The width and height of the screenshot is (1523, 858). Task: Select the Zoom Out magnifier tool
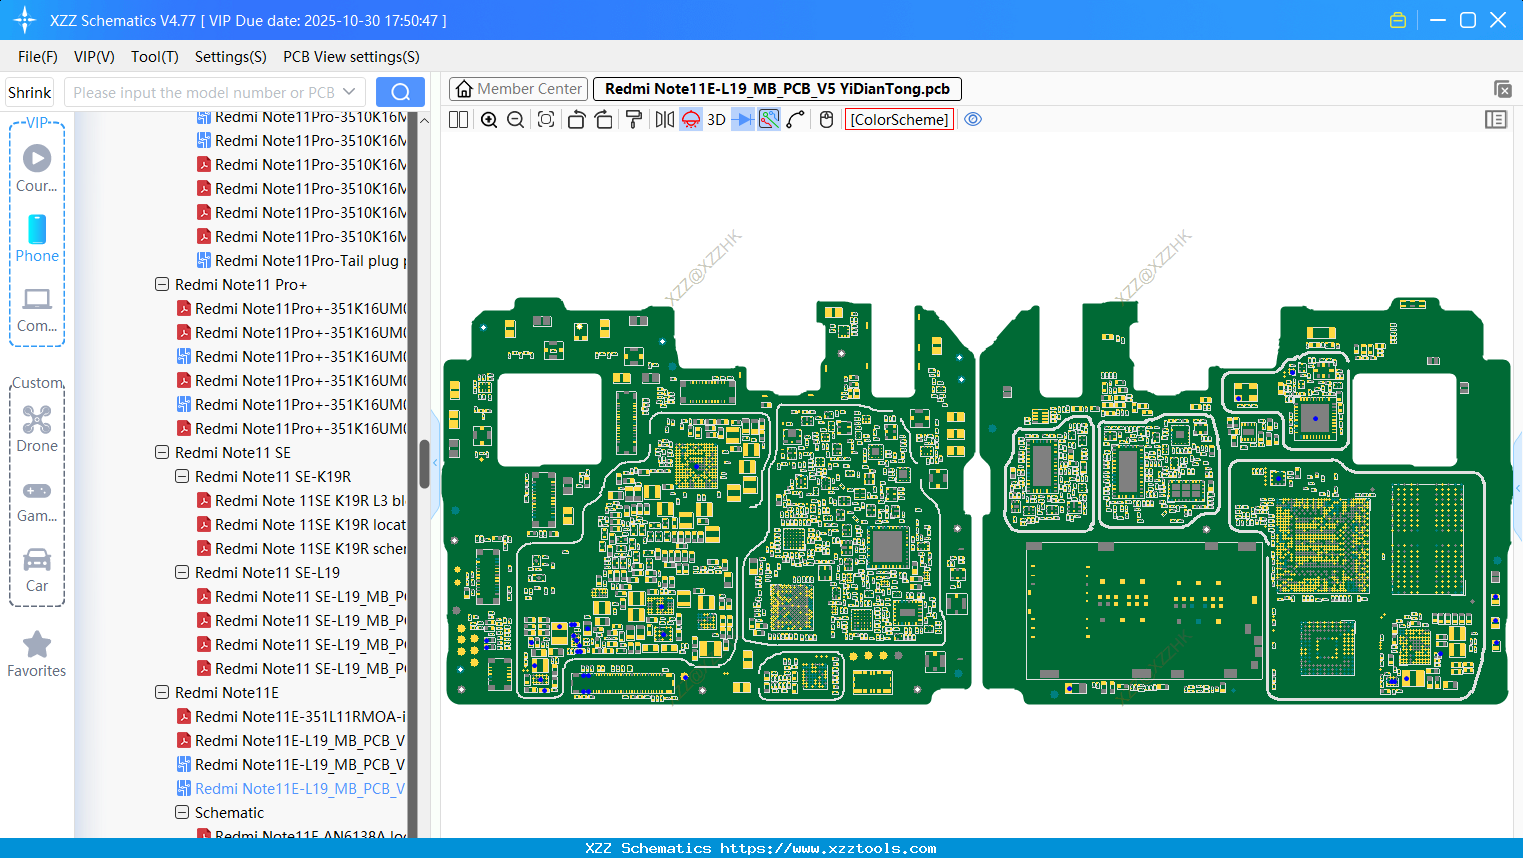514,119
